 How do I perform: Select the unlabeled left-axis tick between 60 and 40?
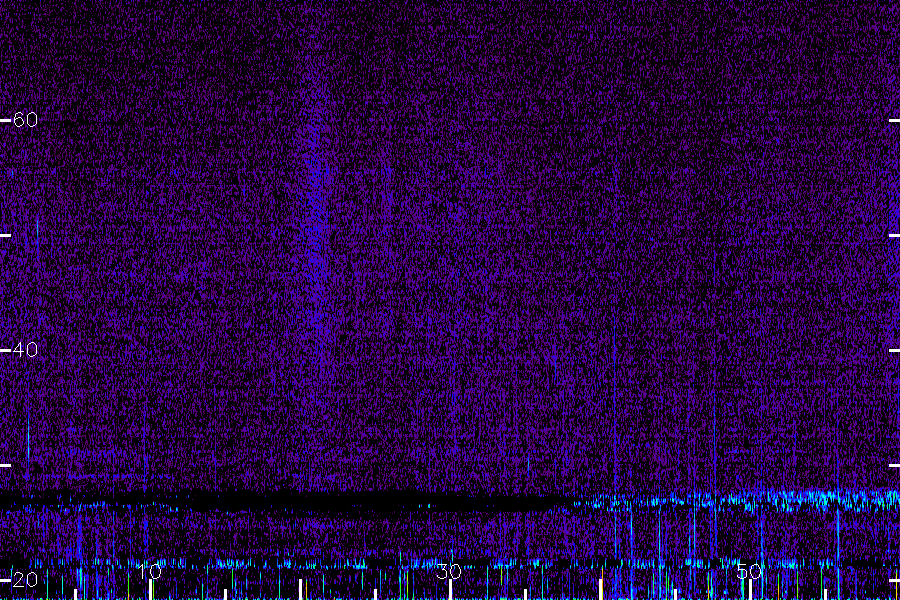[x=5, y=235]
